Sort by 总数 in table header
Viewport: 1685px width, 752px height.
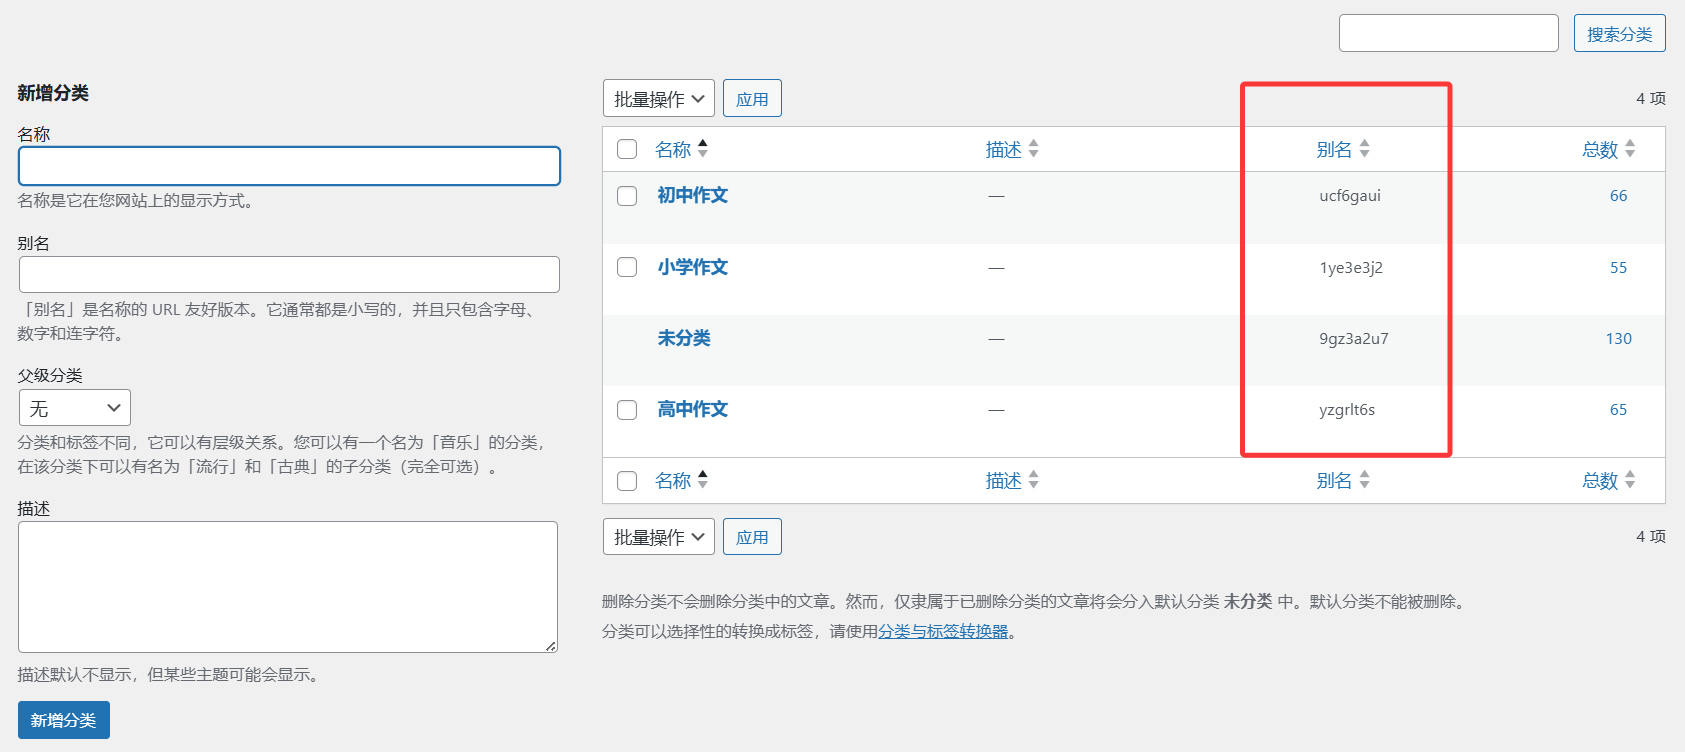pos(1600,149)
